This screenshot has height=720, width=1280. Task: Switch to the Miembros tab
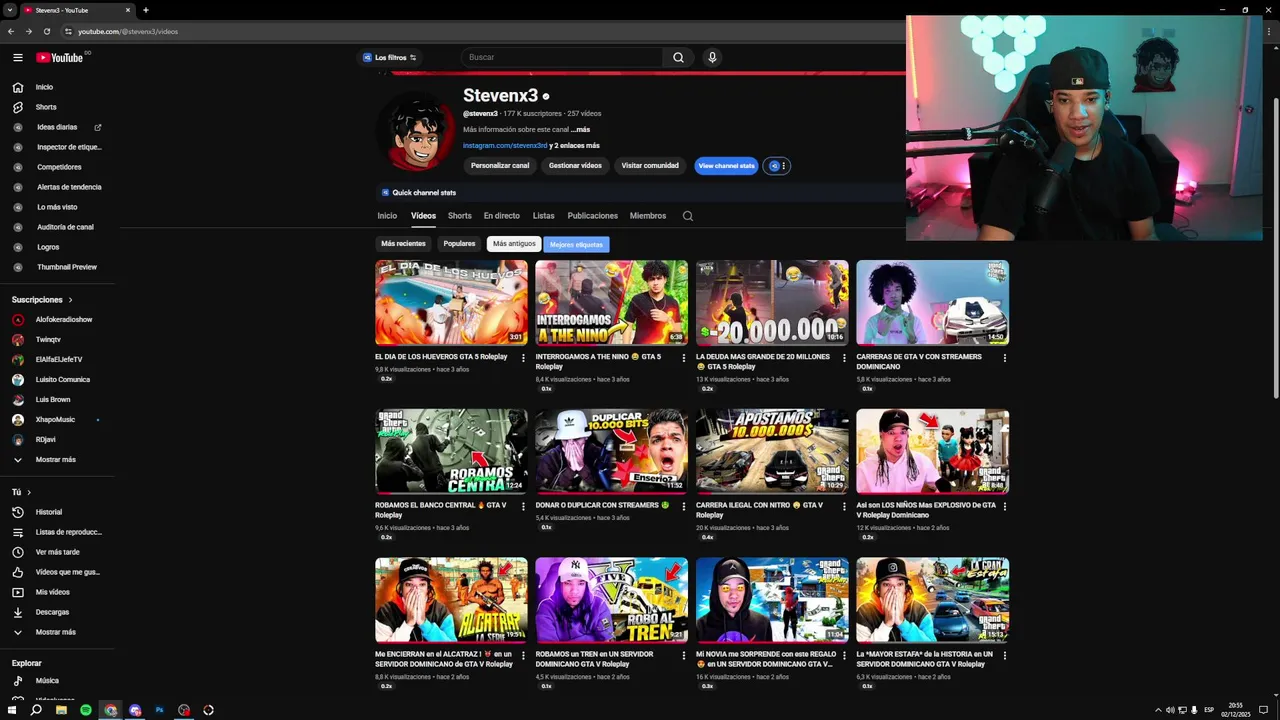click(x=648, y=216)
